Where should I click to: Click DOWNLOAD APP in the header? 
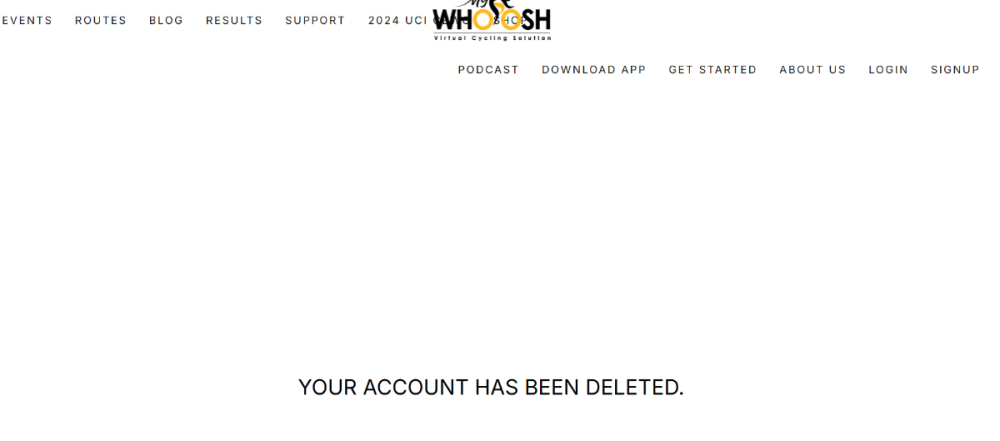coord(594,70)
